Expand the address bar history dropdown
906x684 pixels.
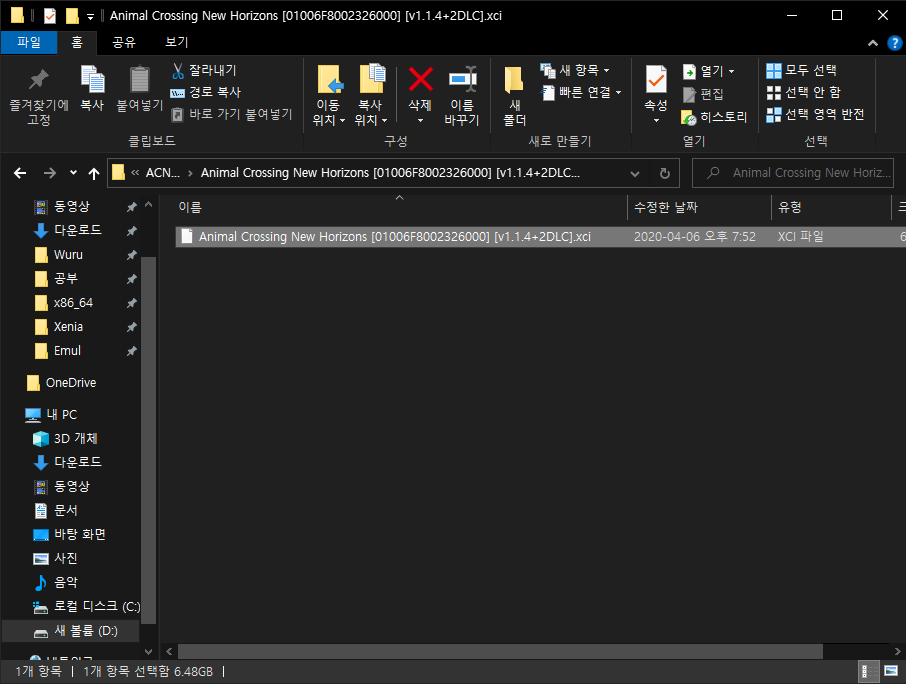635,173
